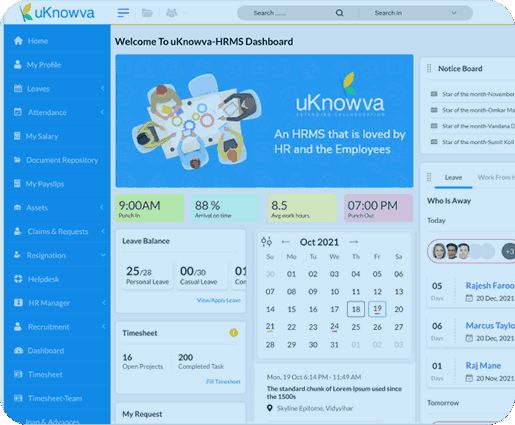Click the Timesheet yellow info badge
The image size is (515, 425).
(234, 332)
